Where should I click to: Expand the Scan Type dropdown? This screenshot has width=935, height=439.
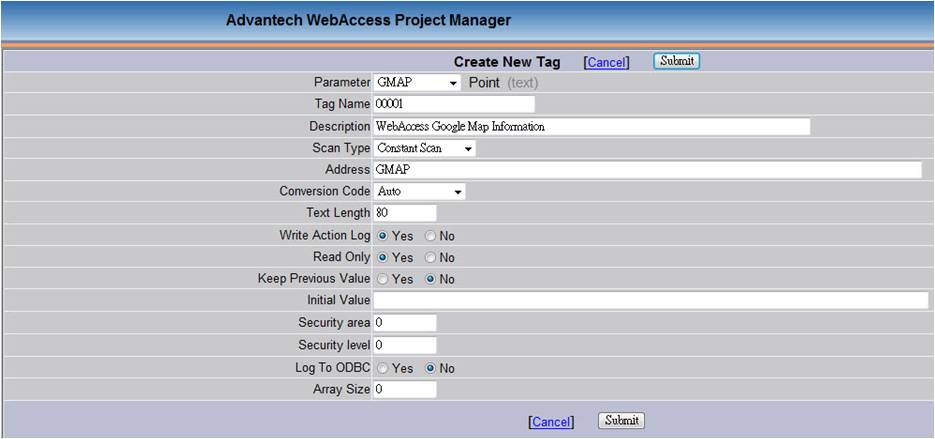[x=425, y=148]
